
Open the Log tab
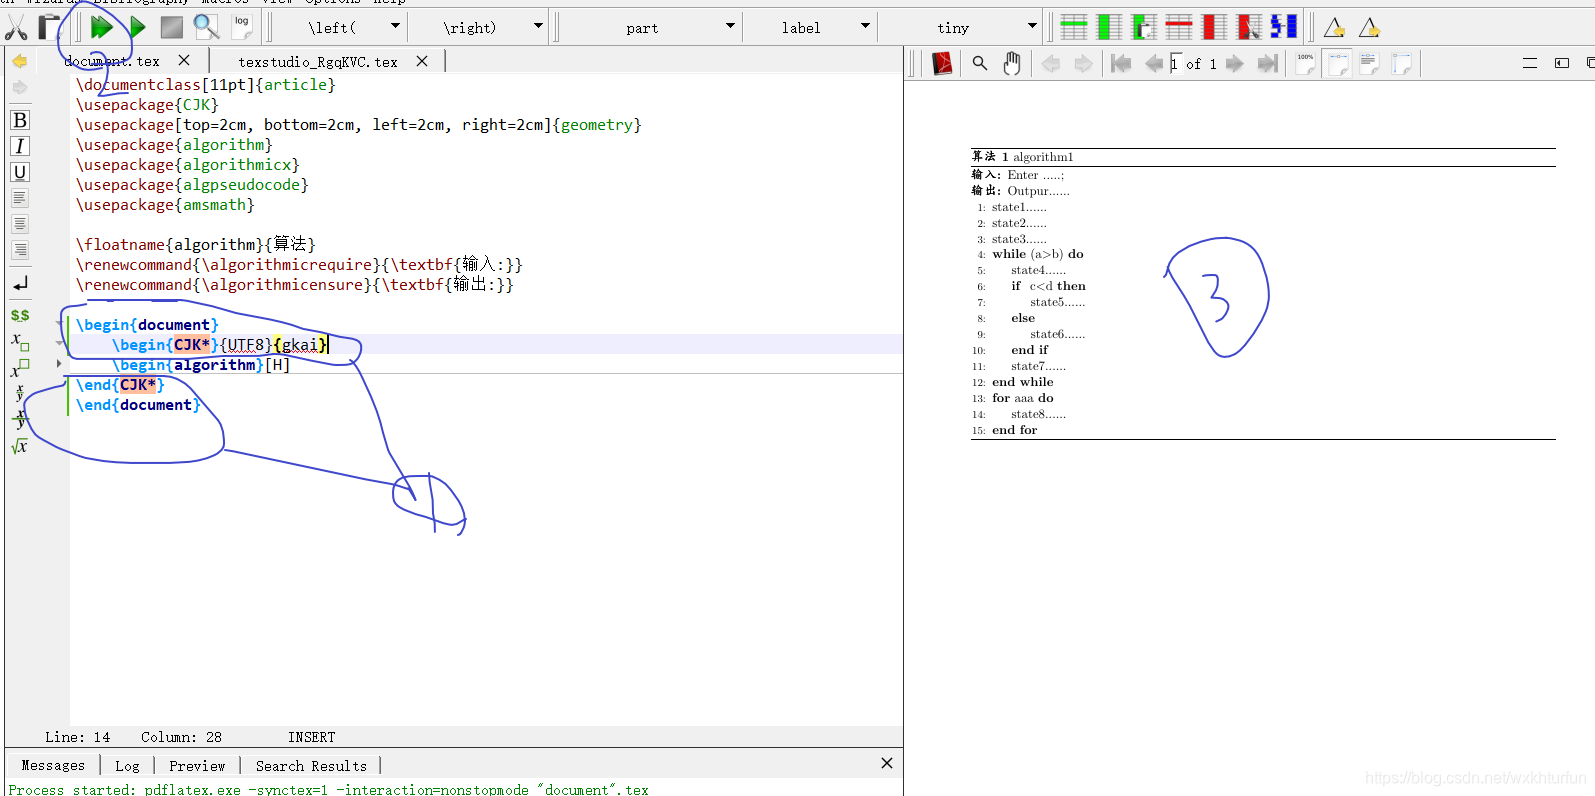[127, 766]
